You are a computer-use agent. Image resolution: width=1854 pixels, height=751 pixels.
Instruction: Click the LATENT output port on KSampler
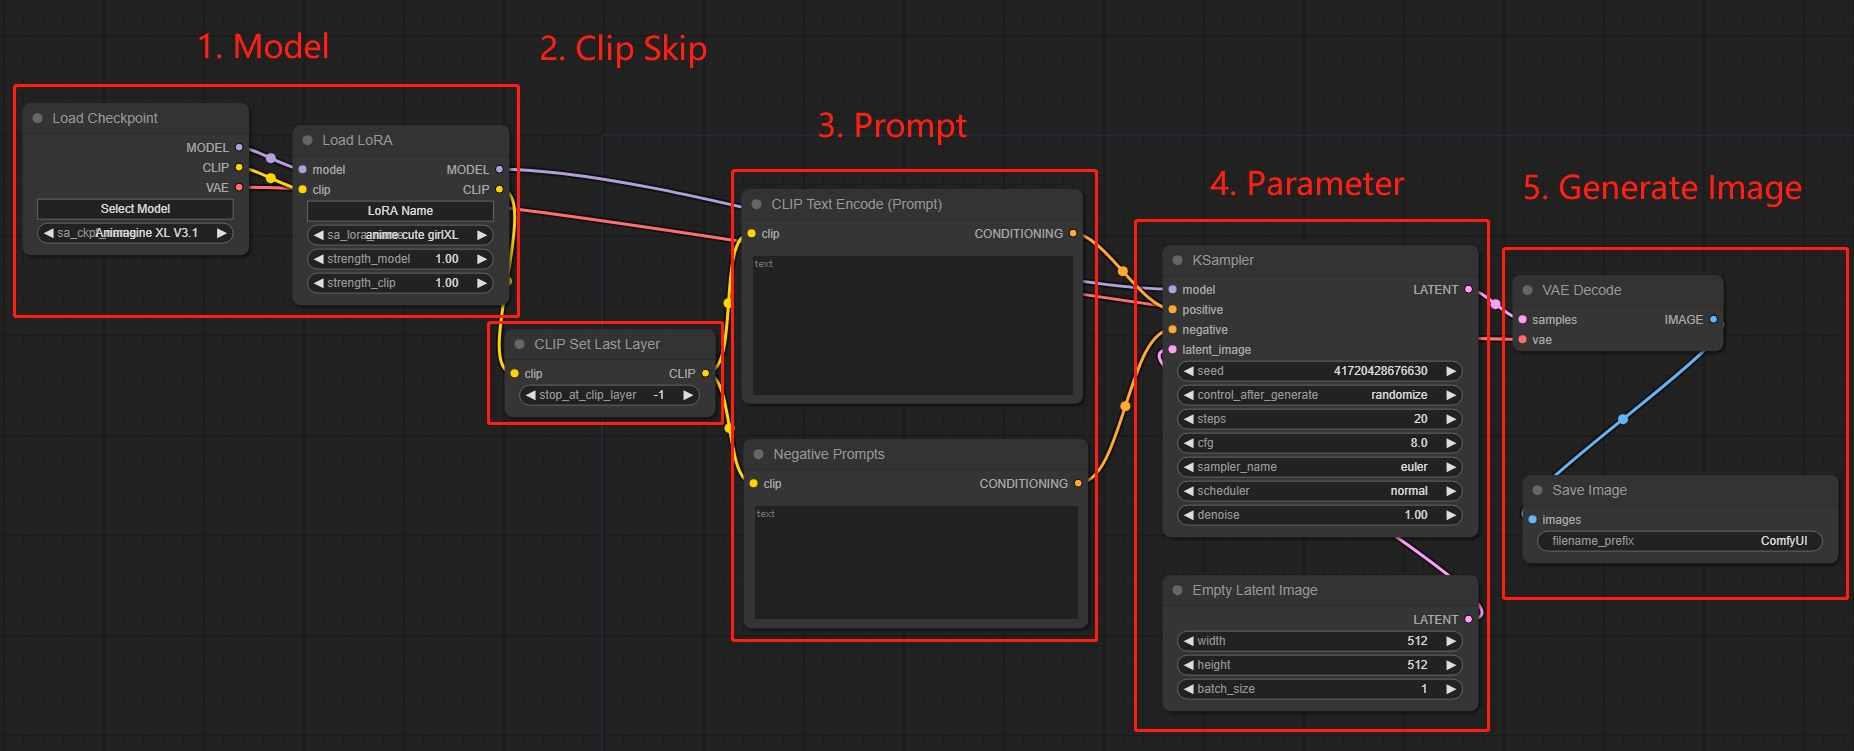point(1468,290)
